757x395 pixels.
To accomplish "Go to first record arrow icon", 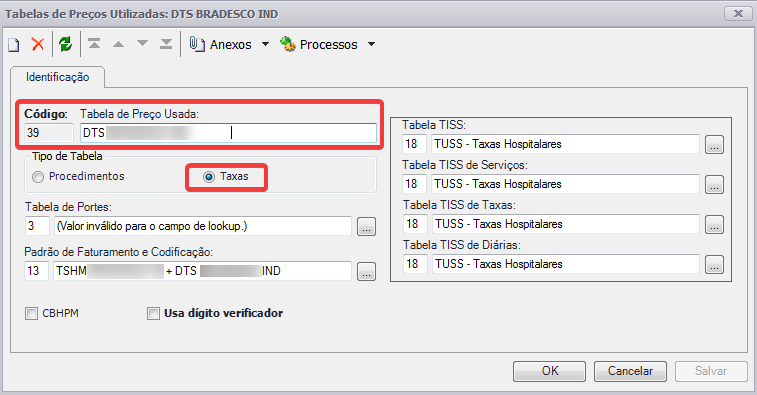I will tap(94, 44).
